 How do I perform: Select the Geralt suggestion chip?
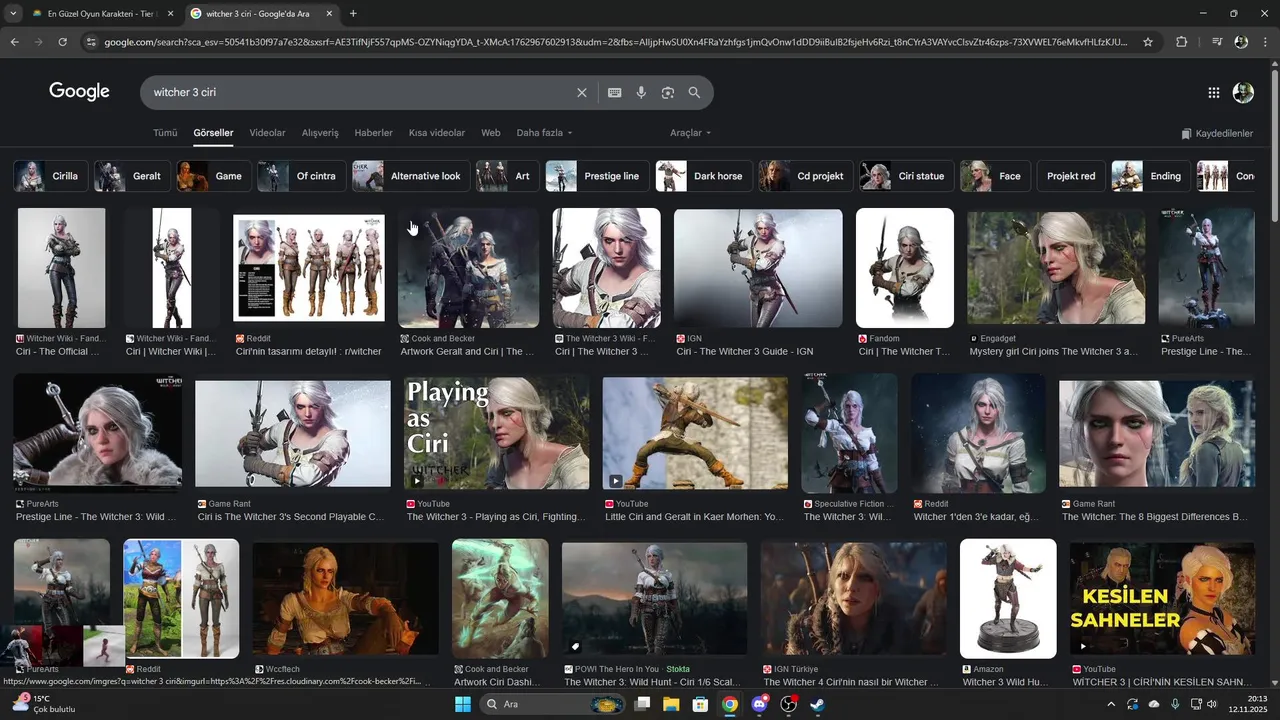point(131,176)
